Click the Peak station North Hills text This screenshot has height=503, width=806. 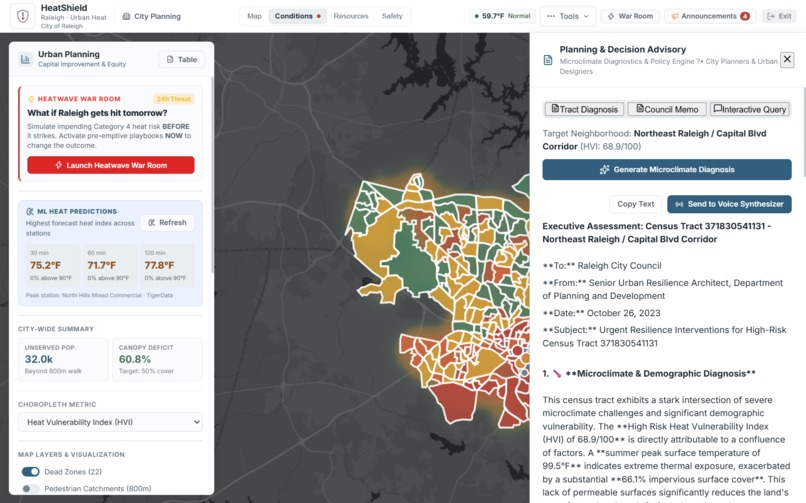click(x=99, y=295)
